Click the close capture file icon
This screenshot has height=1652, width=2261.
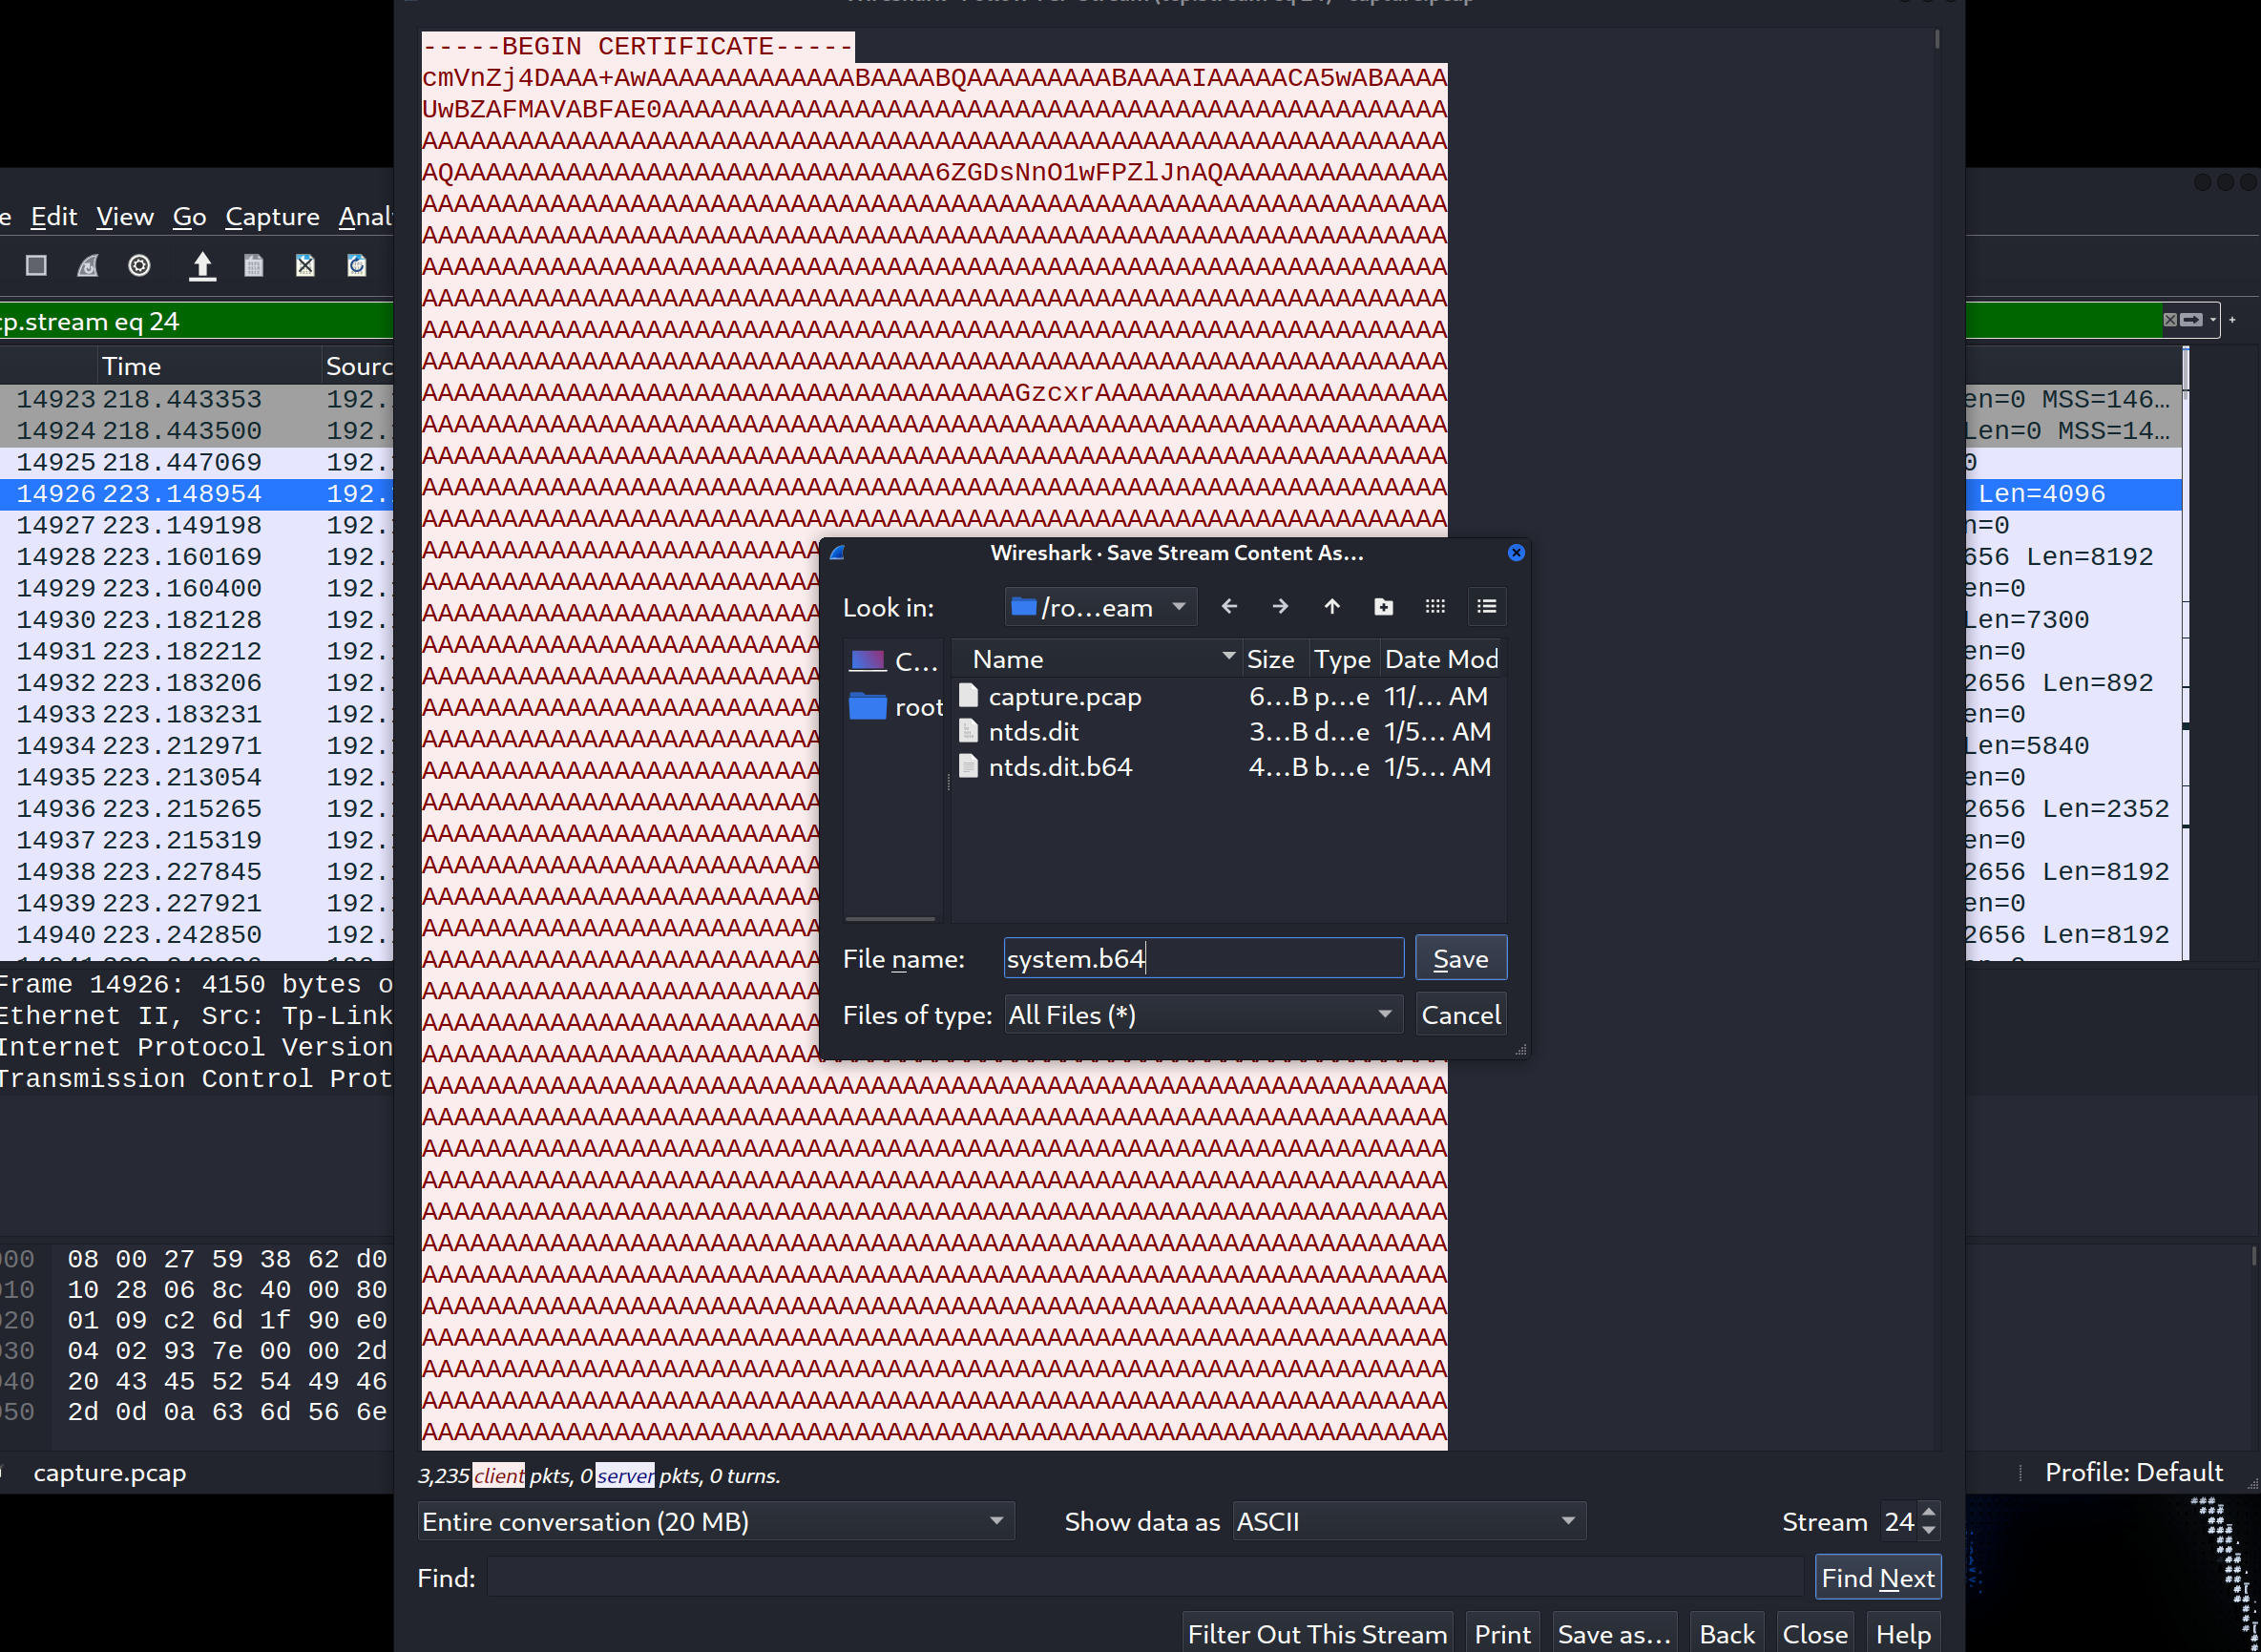(305, 265)
